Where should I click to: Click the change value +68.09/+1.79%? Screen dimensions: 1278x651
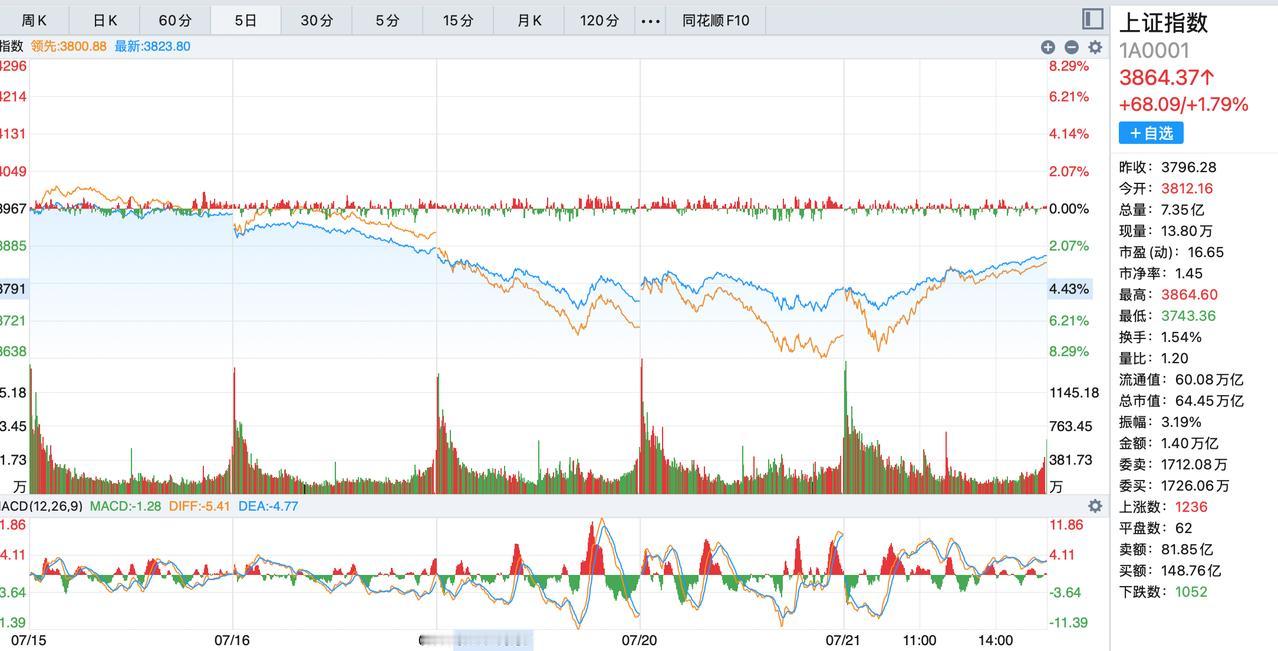pyautogui.click(x=1184, y=104)
